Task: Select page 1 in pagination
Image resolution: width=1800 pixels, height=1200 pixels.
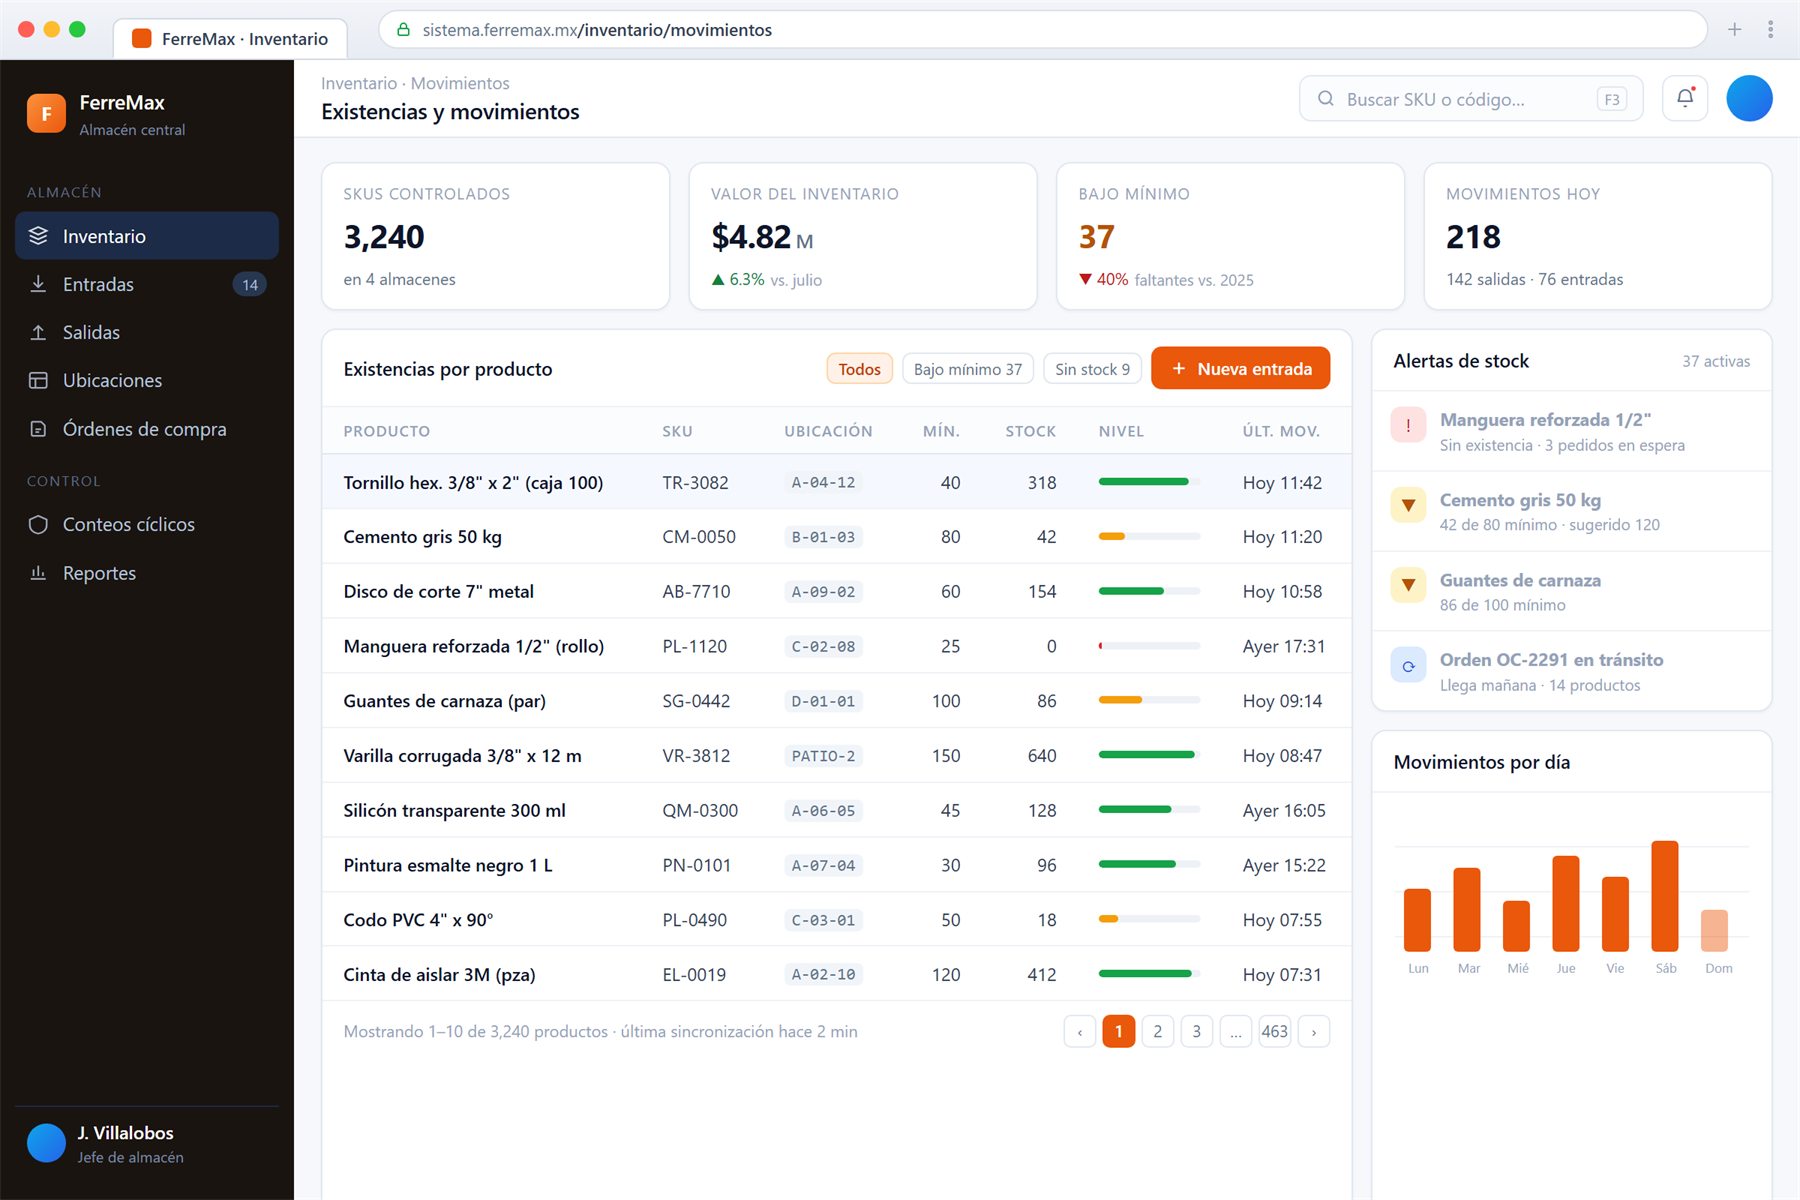Action: [x=1119, y=1031]
